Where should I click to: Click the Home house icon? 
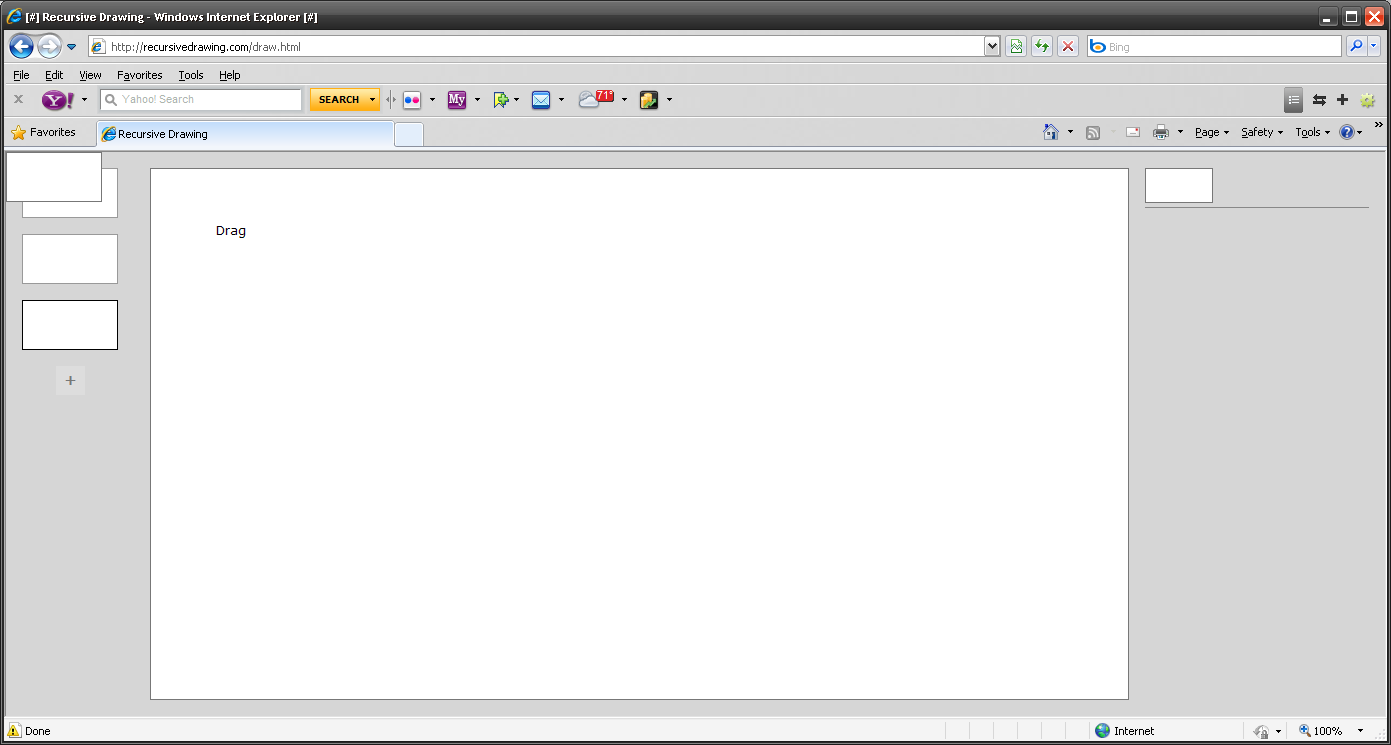[x=1050, y=132]
